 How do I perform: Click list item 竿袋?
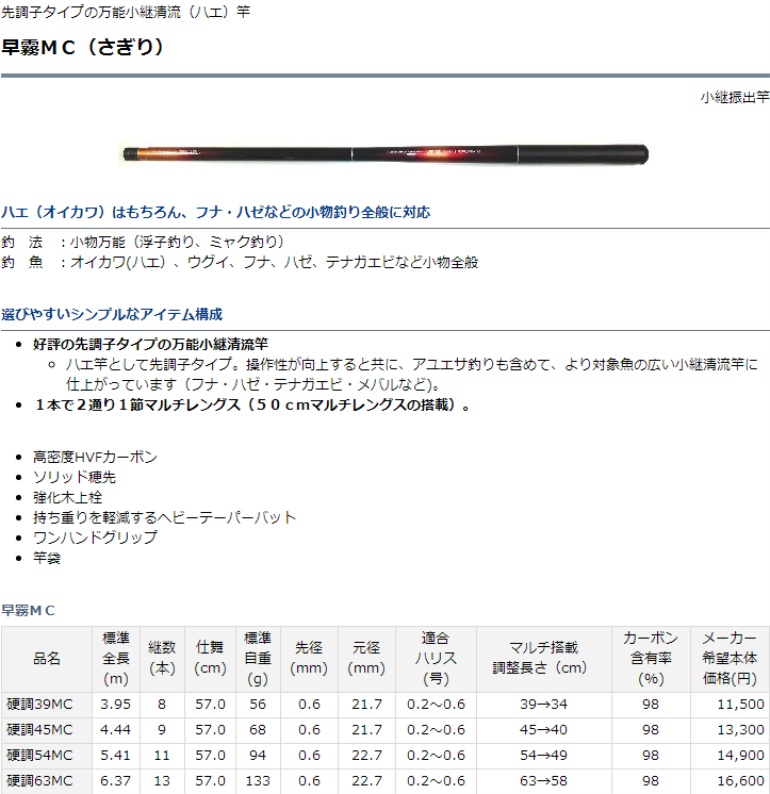click(x=47, y=558)
